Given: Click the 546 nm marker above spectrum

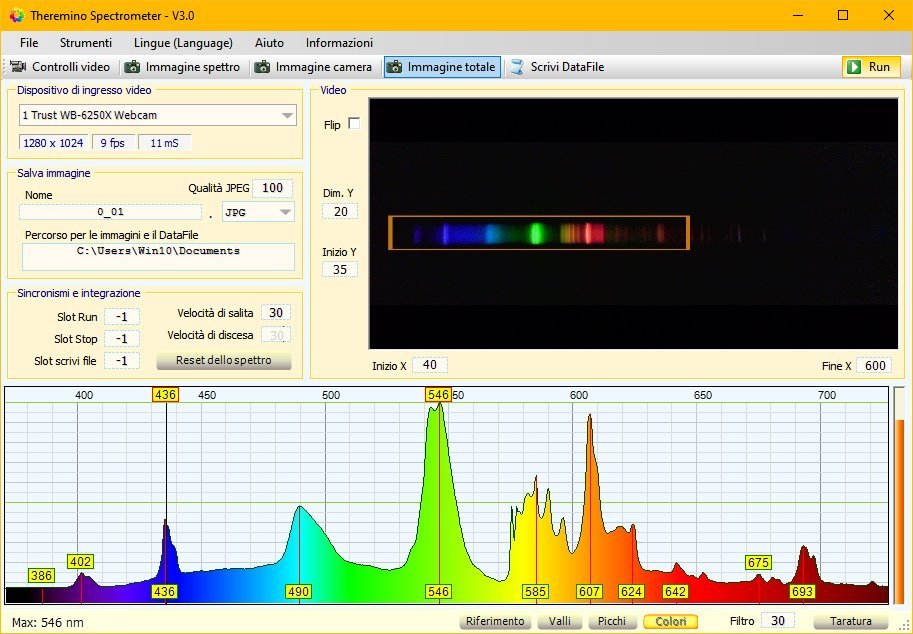Looking at the screenshot, I should [x=438, y=395].
